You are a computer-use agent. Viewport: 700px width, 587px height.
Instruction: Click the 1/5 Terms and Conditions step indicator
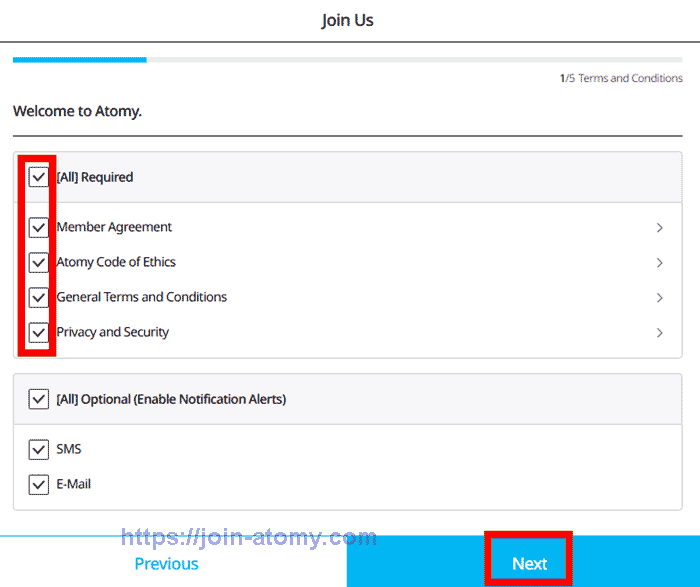pos(621,78)
